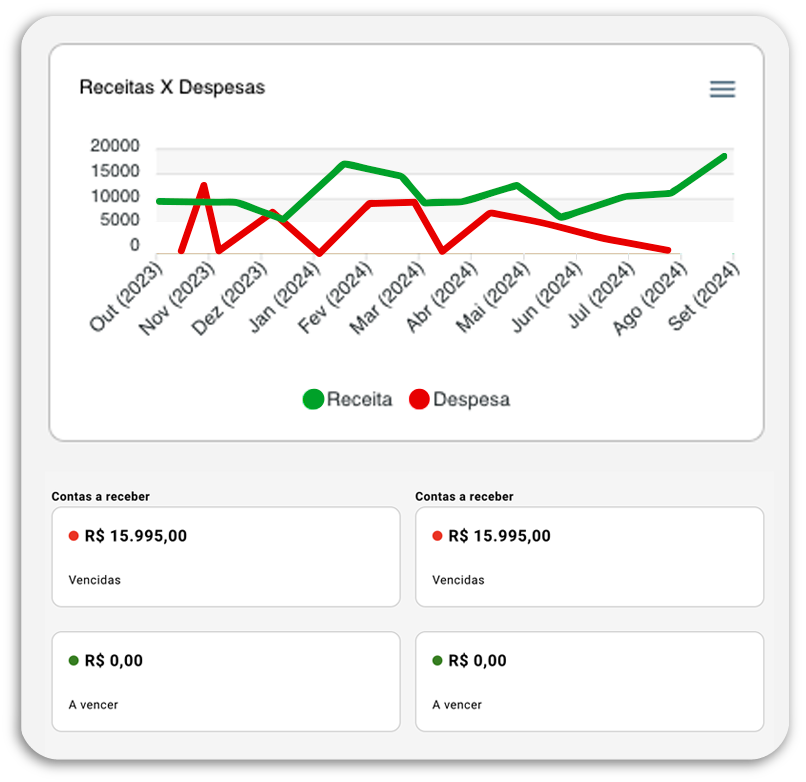Click green dot in left A vencer card
Screen dimensions: 806x782
click(x=74, y=660)
